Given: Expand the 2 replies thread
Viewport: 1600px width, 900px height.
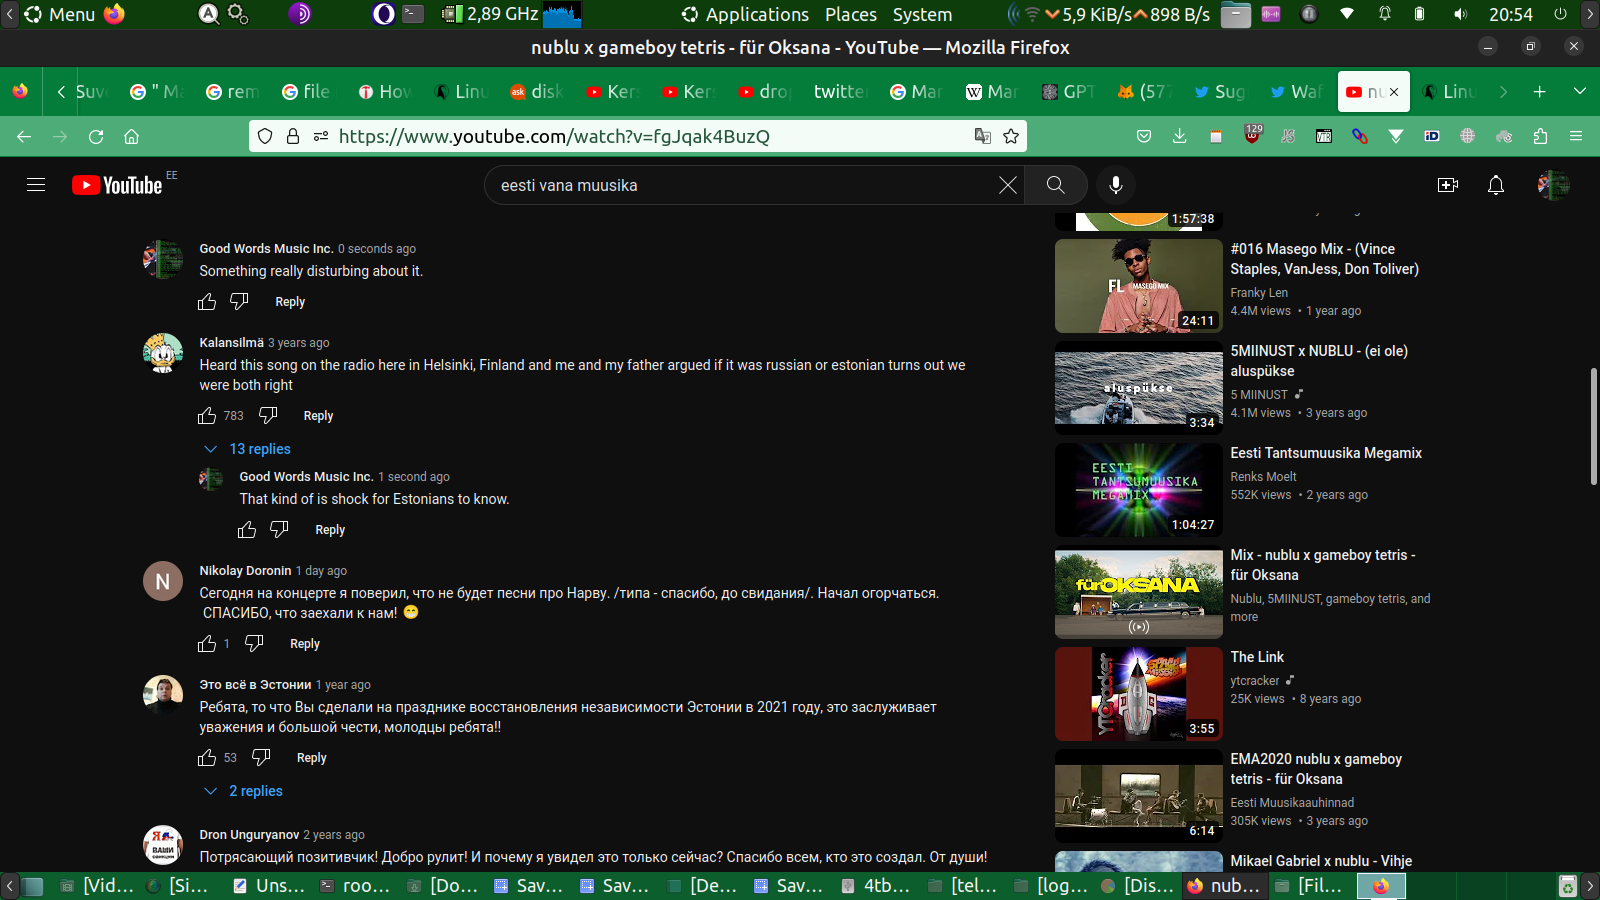Looking at the screenshot, I should point(243,791).
